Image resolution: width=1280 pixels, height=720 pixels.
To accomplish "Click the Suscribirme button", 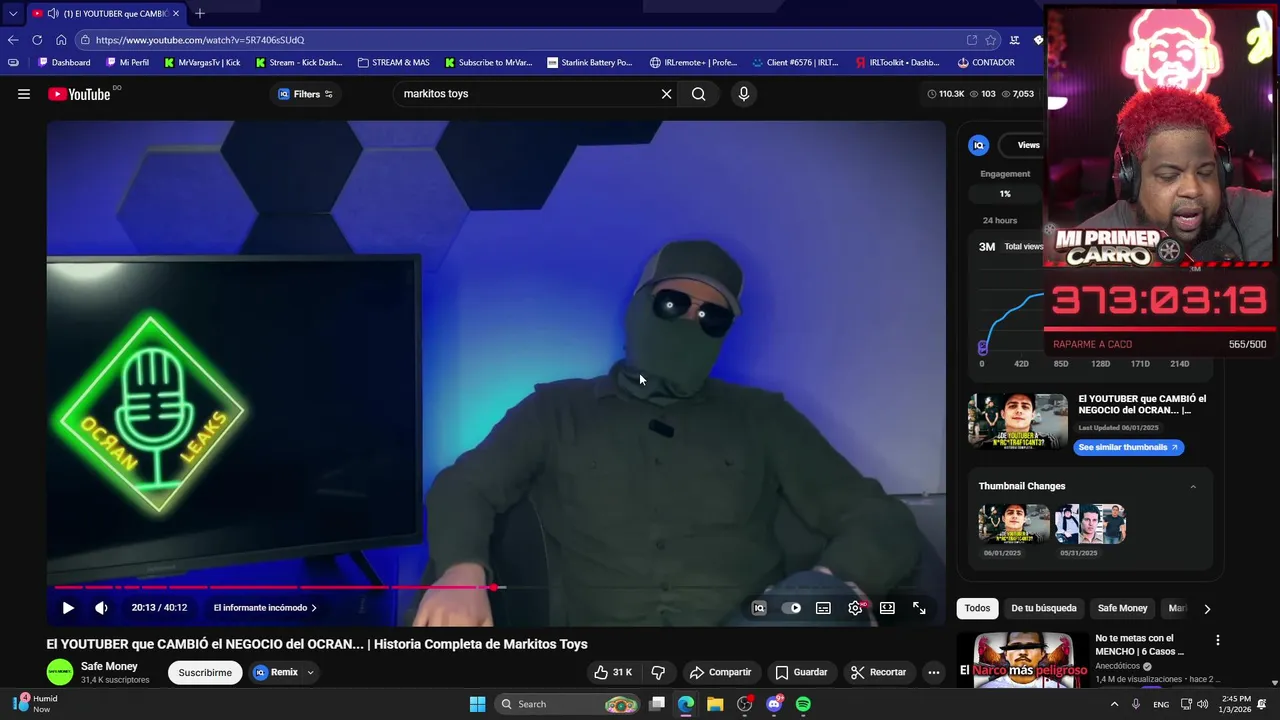I will pos(205,672).
